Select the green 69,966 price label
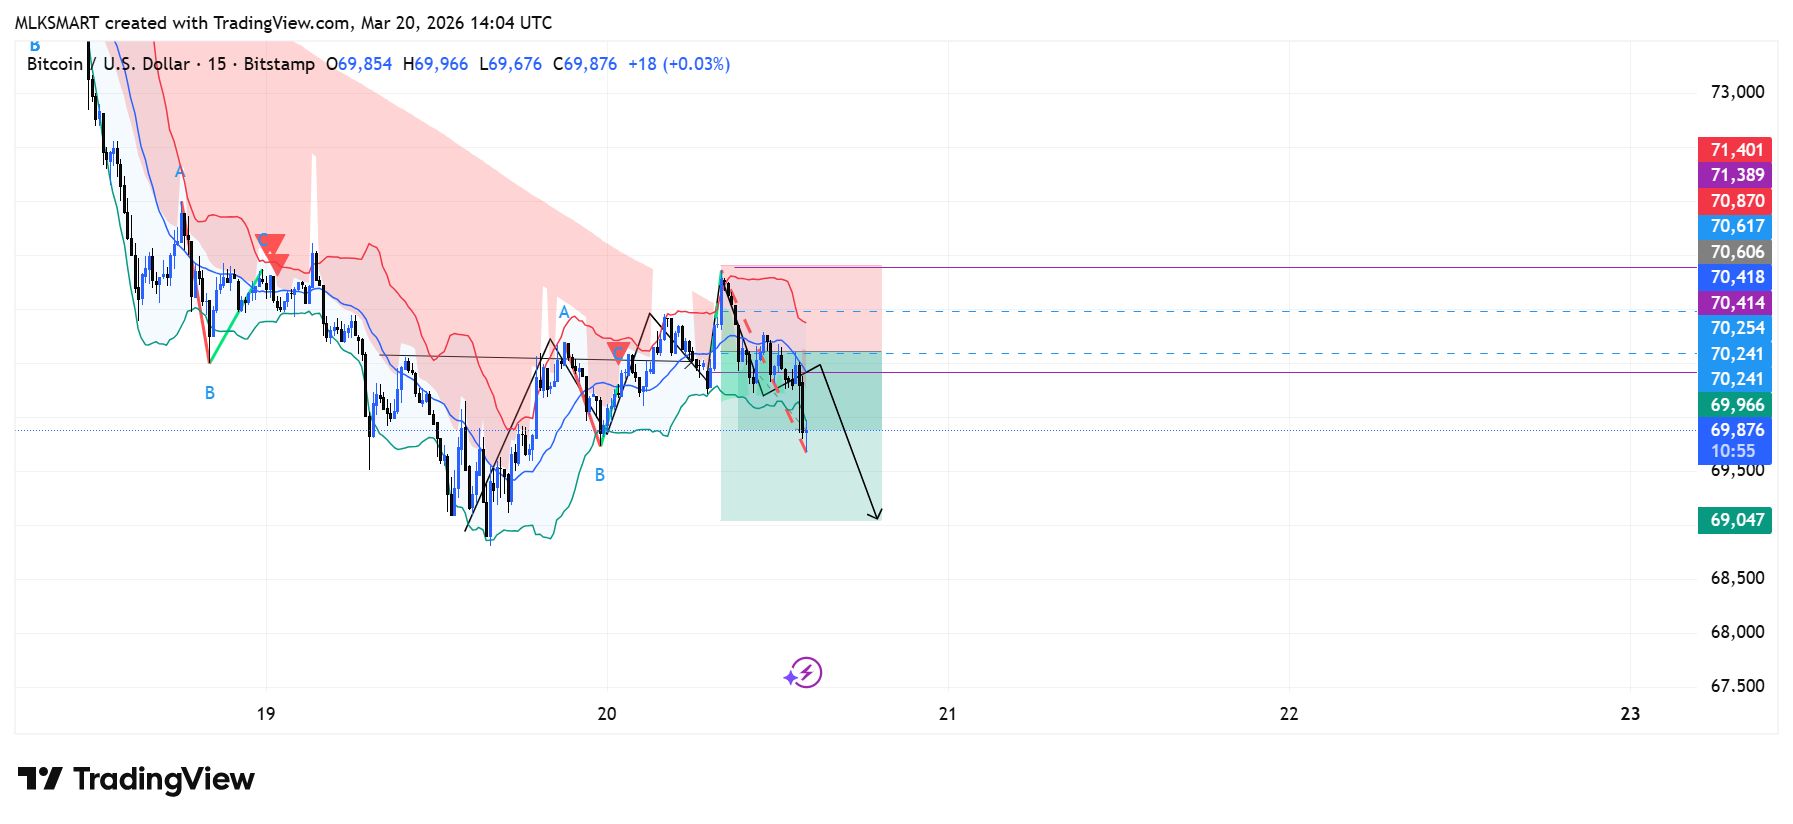 tap(1735, 405)
